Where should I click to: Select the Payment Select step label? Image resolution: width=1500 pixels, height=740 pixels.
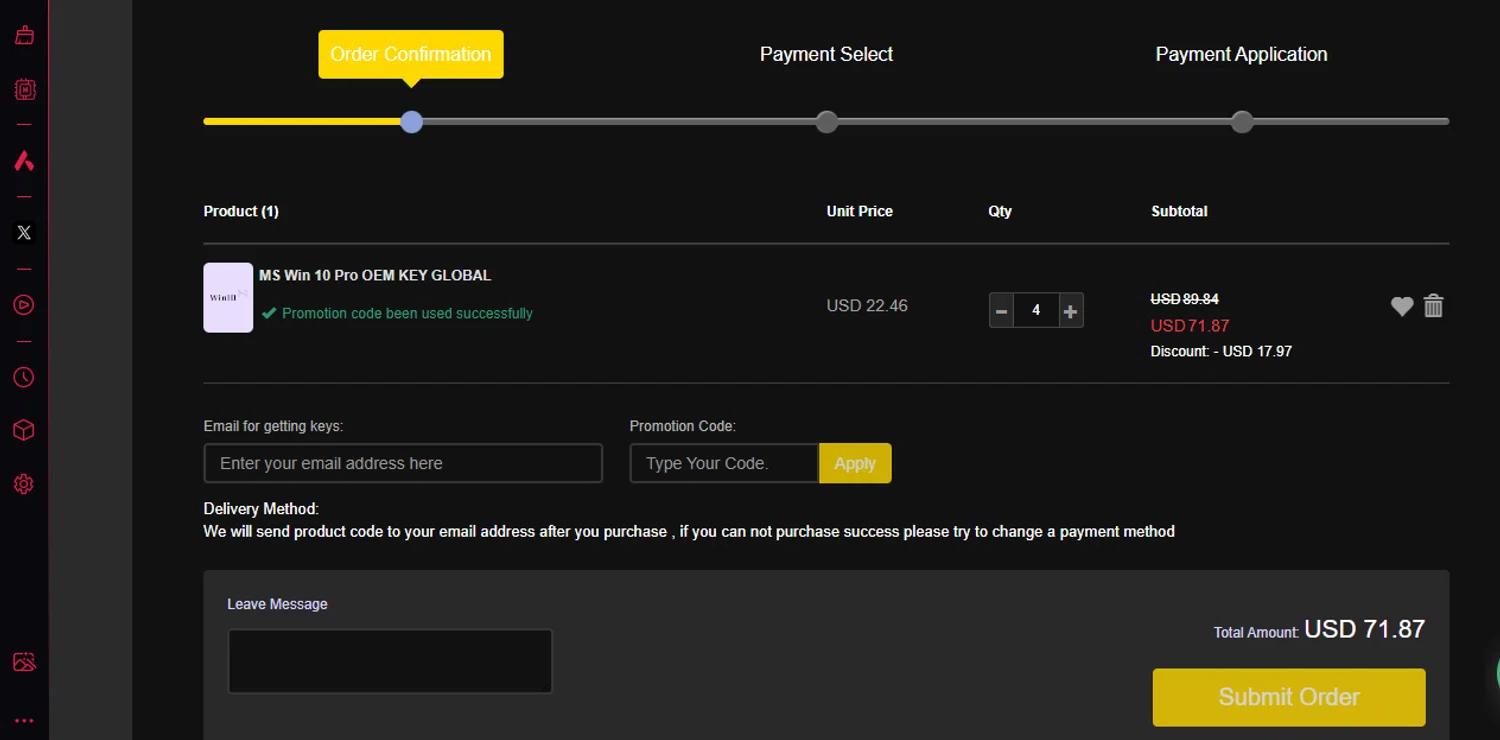(826, 55)
